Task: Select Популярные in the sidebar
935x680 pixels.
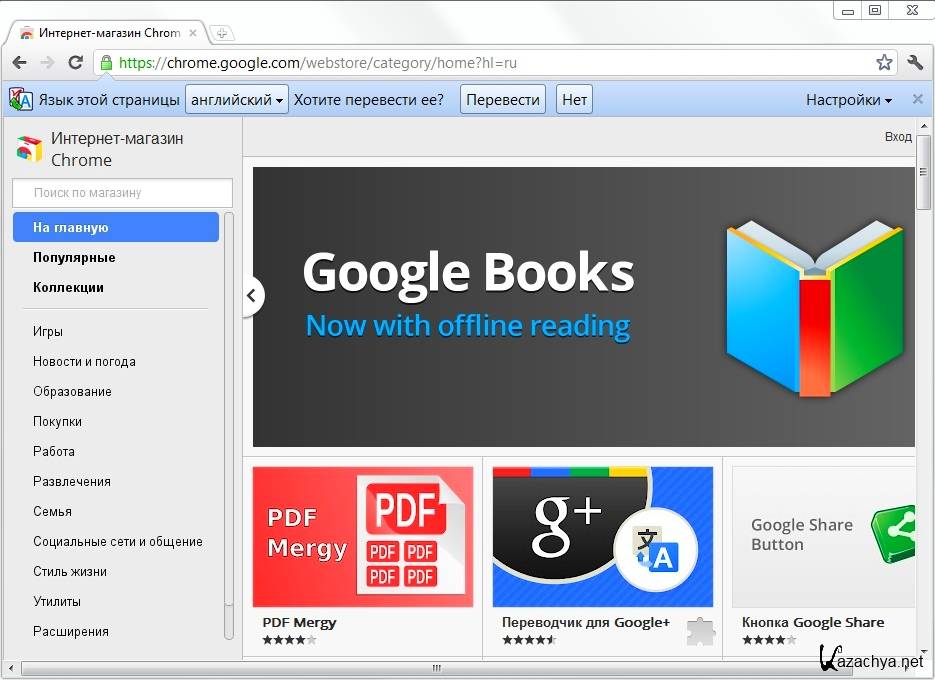Action: coord(74,257)
